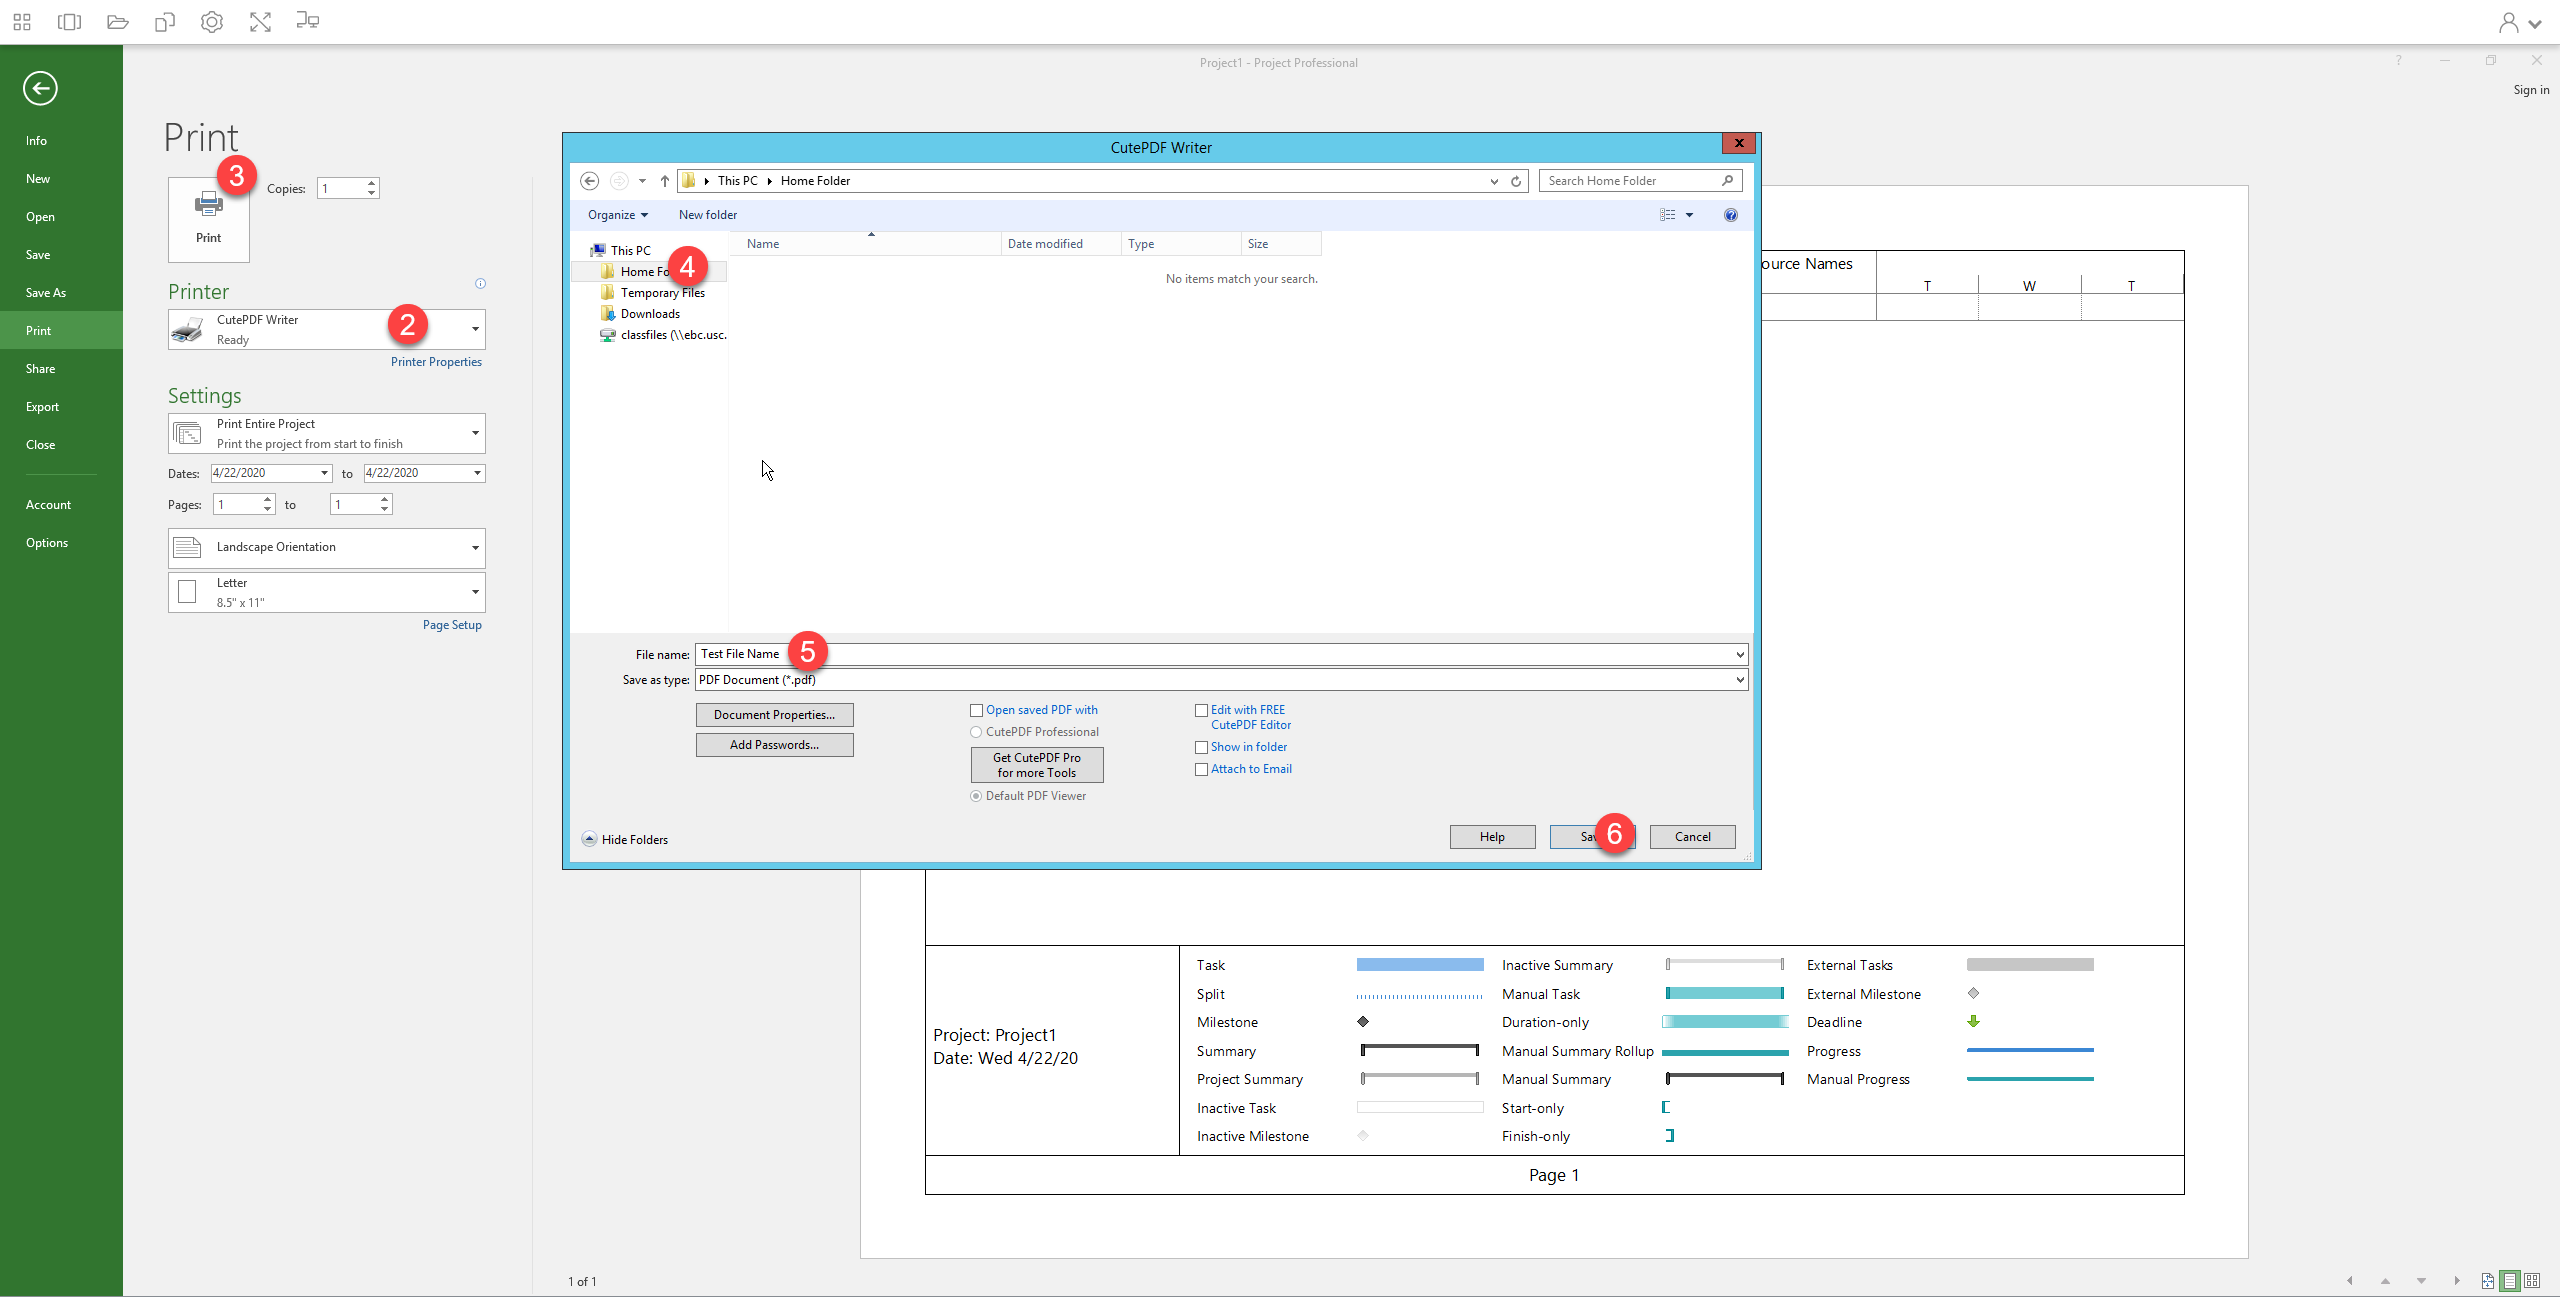Click the open folder icon in top toolbar
The image size is (2560, 1297).
click(x=117, y=21)
